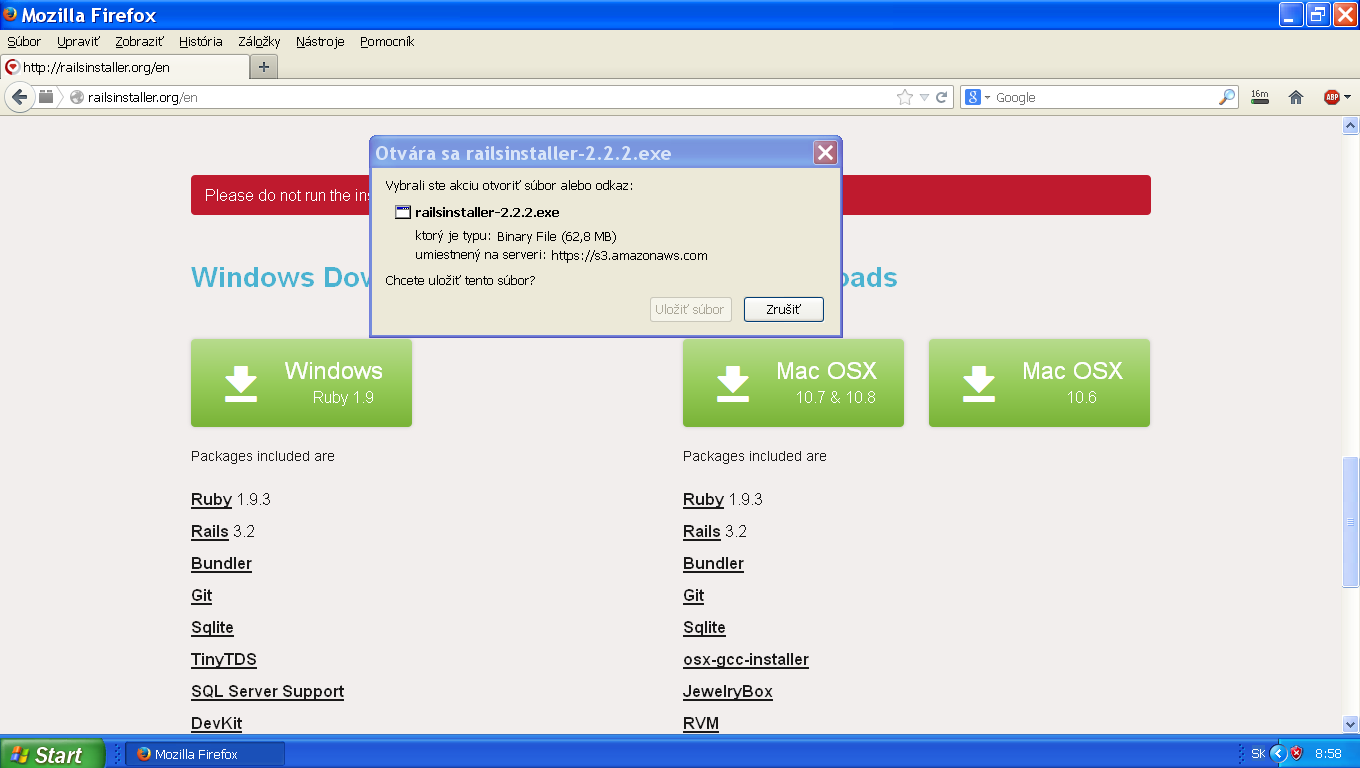The width and height of the screenshot is (1360, 768).
Task: Open the Adblock Plus dropdown arrow
Action: tap(1347, 97)
